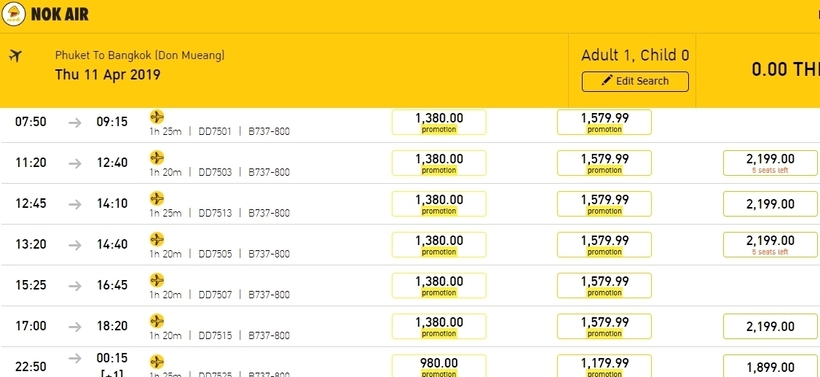Click the Nok Air icon for flight DD7503
This screenshot has width=820, height=377.
tap(157, 157)
